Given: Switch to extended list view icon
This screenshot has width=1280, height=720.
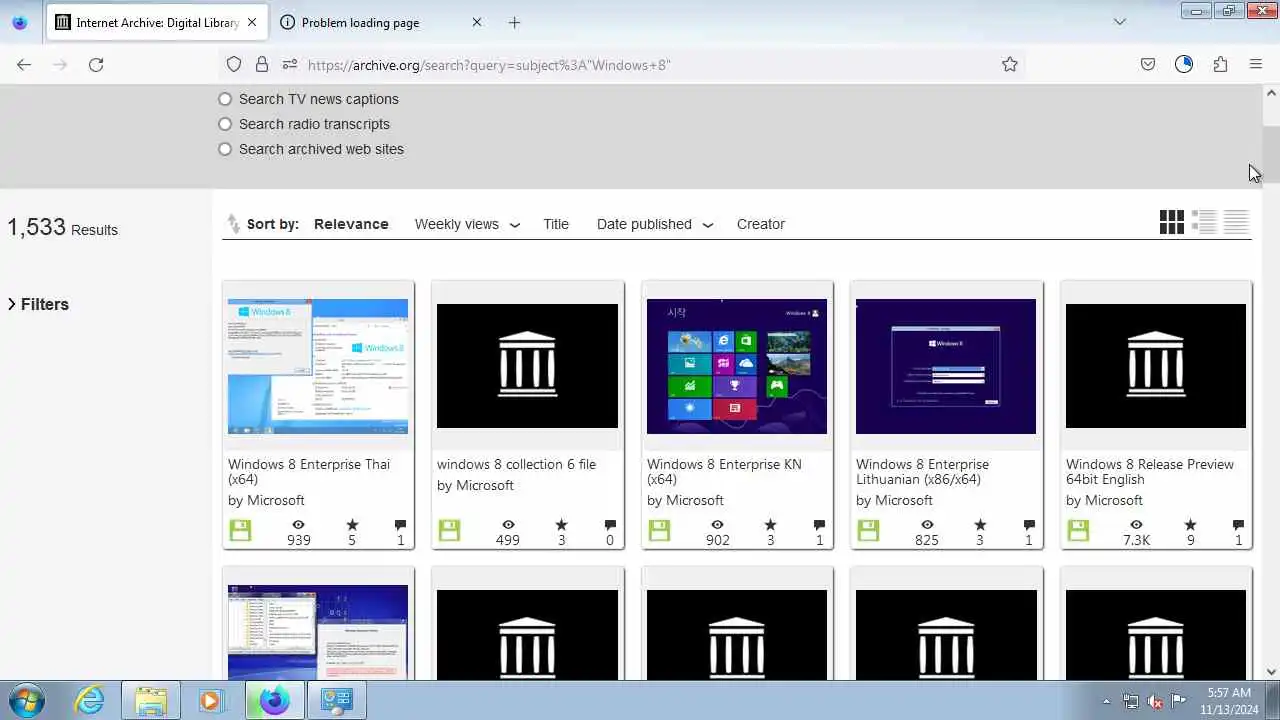Looking at the screenshot, I should click(x=1204, y=222).
